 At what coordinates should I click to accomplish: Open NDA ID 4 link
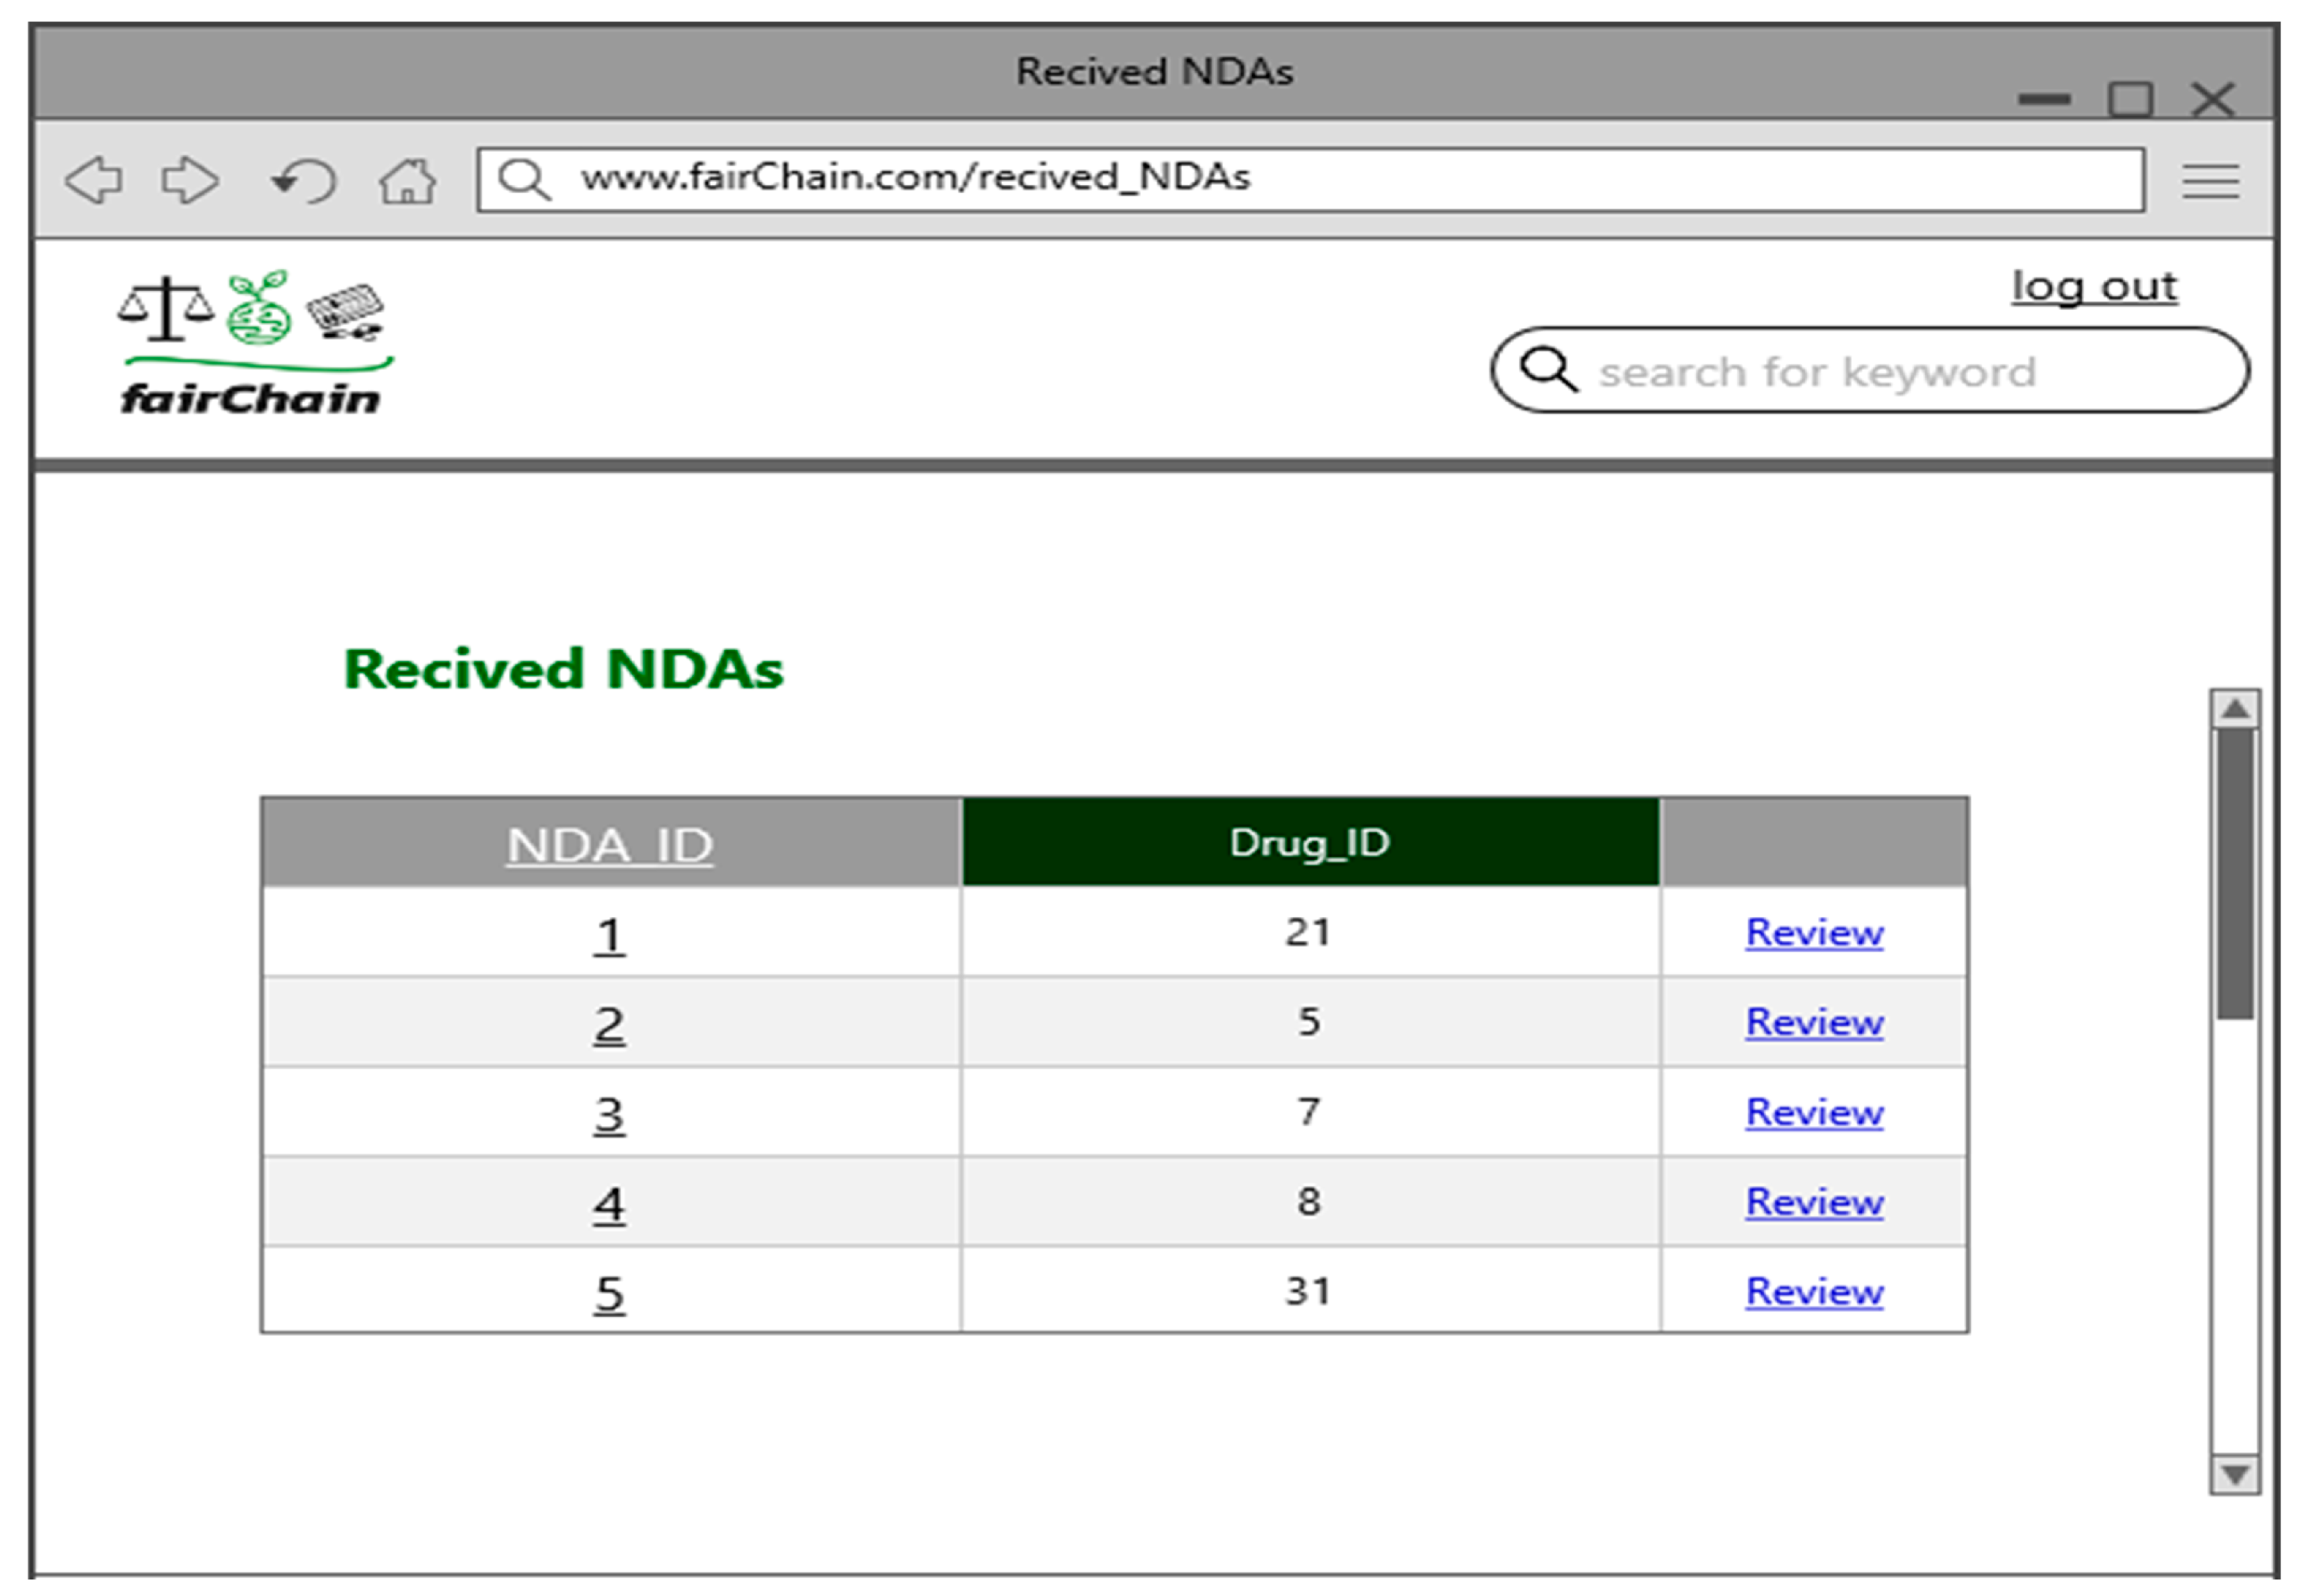(609, 1204)
